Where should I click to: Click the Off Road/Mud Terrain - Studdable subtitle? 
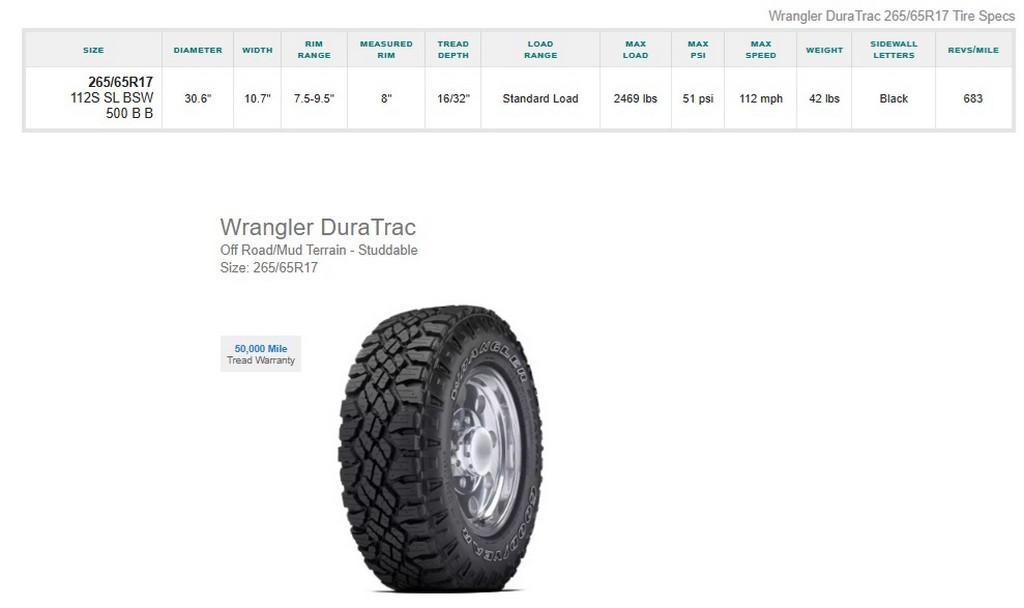pyautogui.click(x=319, y=250)
